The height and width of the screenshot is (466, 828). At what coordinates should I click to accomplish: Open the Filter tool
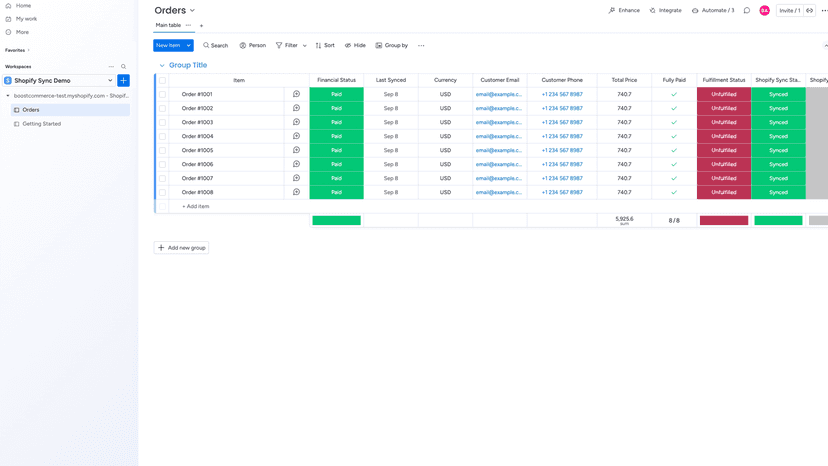[x=287, y=45]
